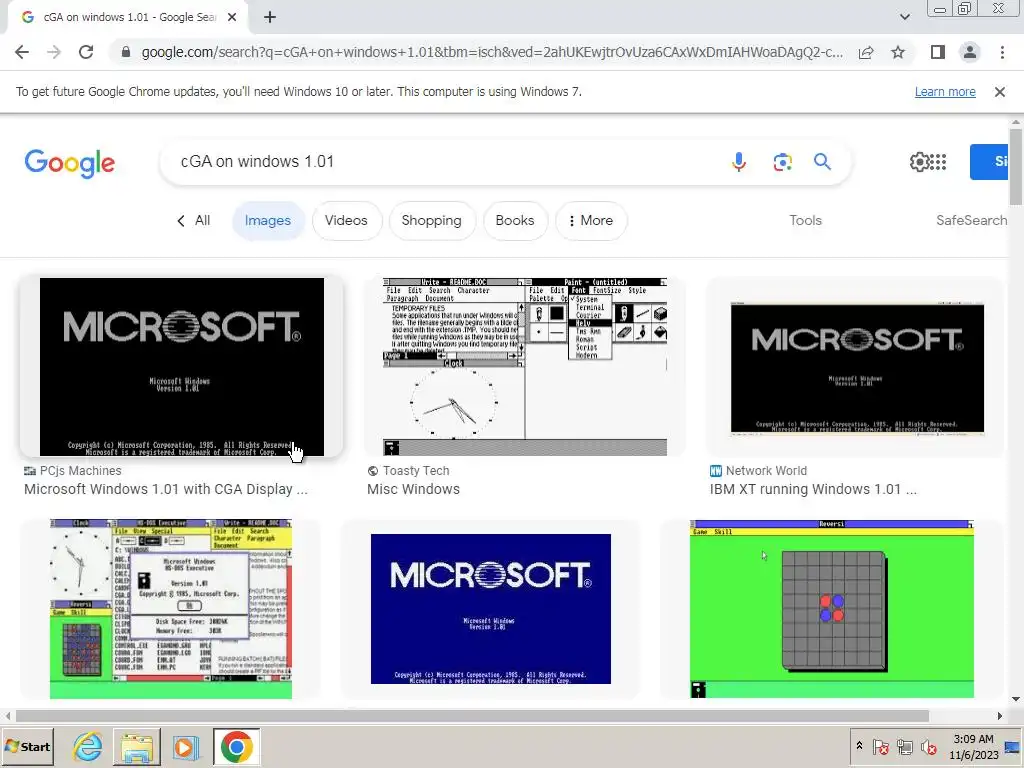
Task: Open the Google apps grid
Action: point(938,161)
